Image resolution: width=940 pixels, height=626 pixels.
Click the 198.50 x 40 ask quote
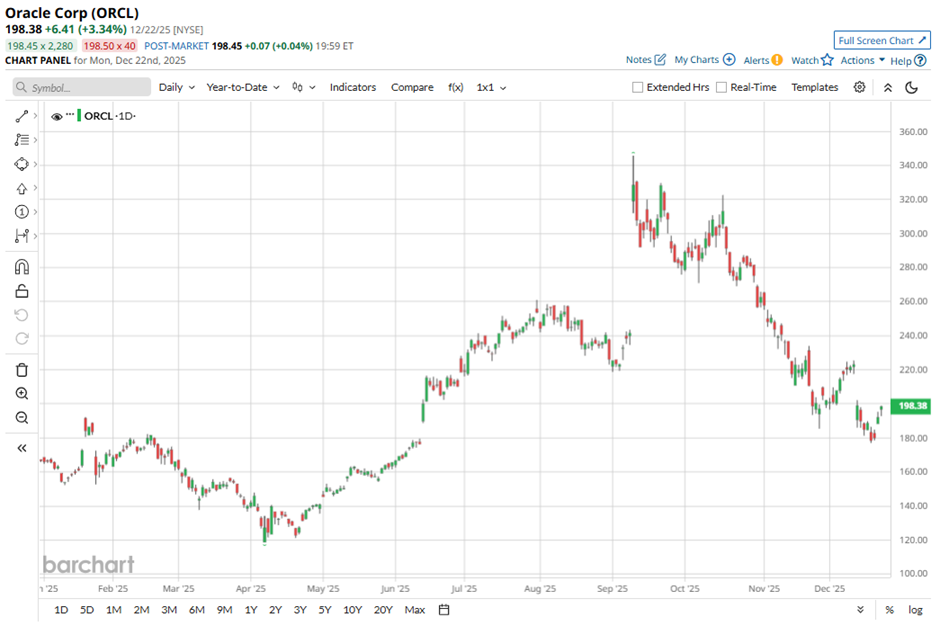pos(110,46)
